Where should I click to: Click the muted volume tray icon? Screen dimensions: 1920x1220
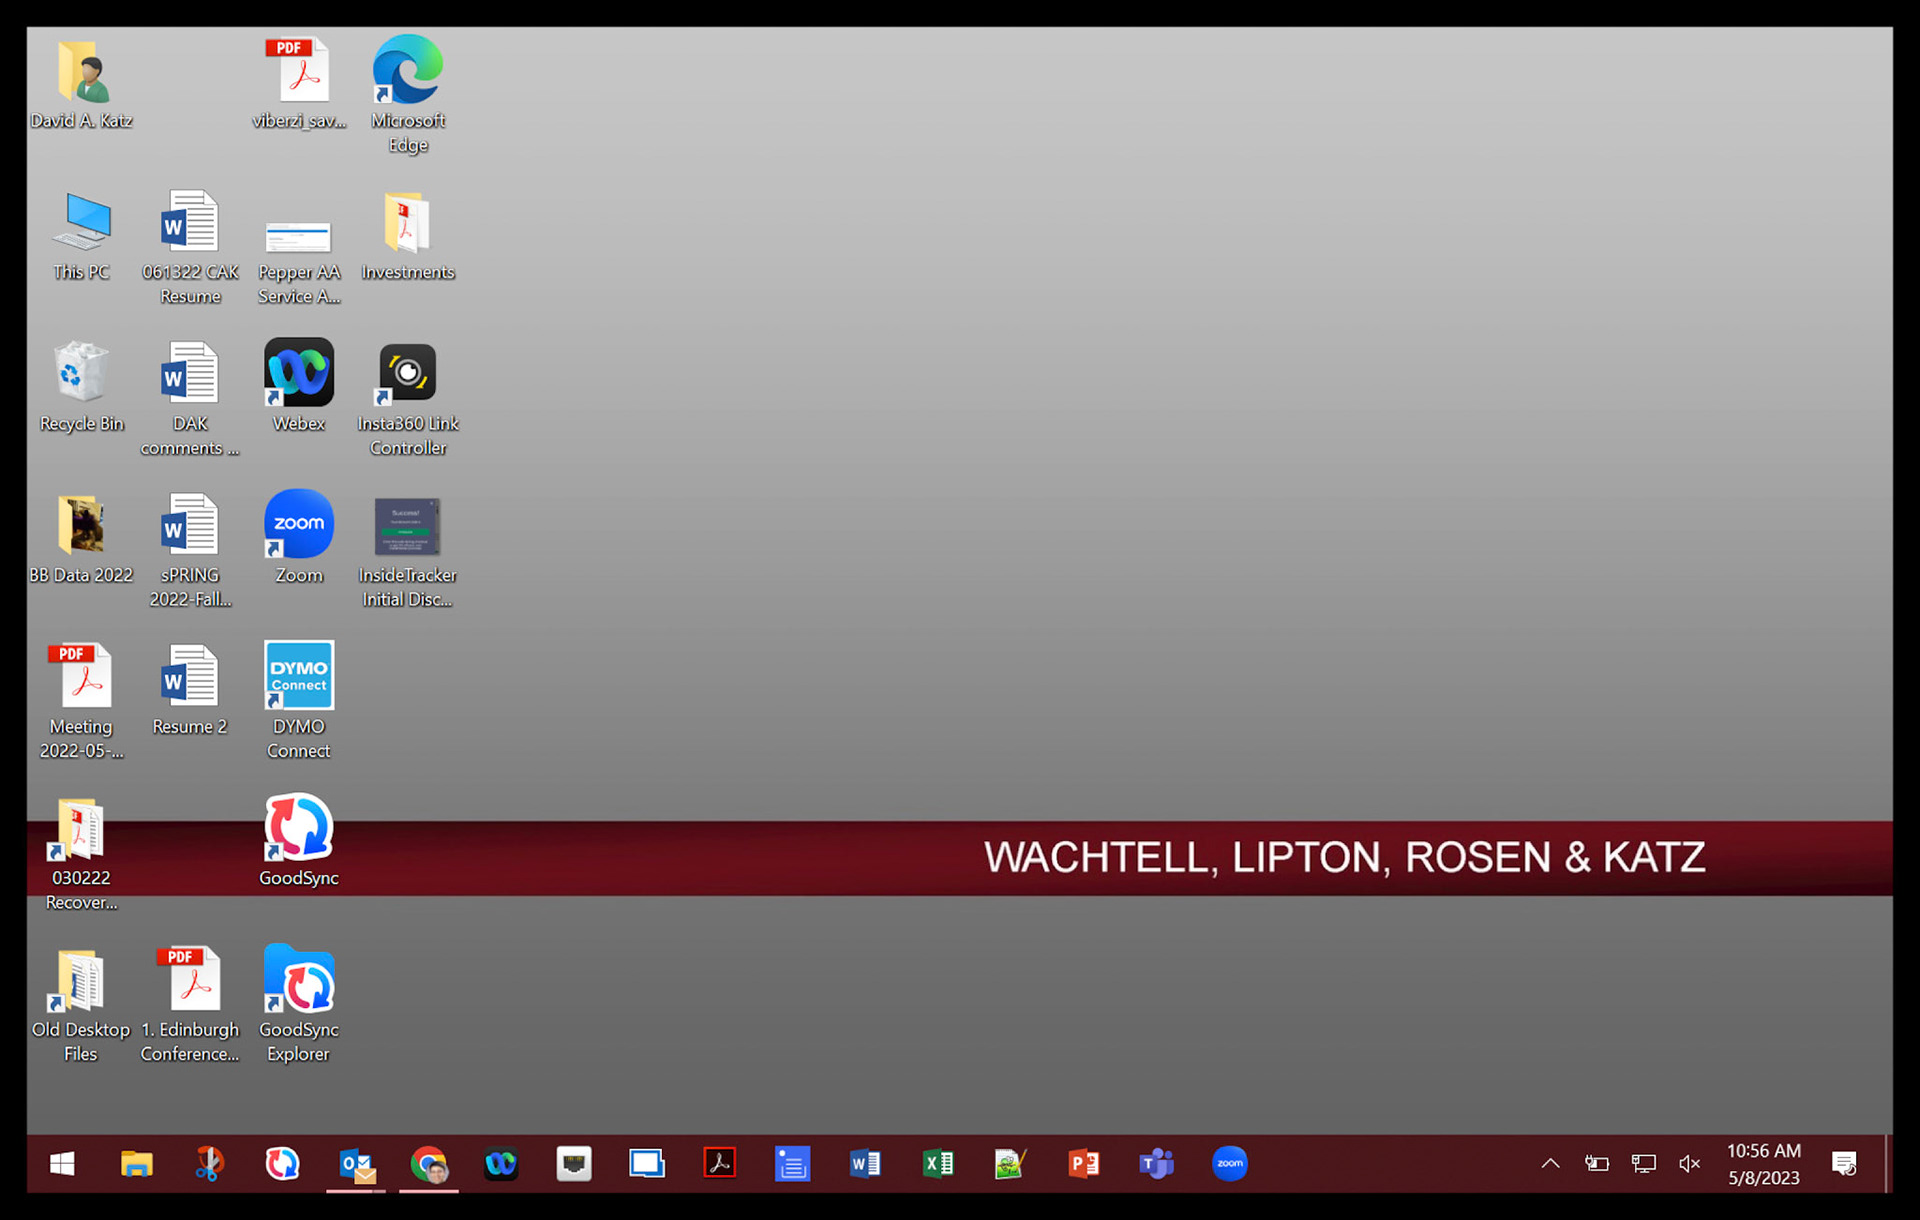1690,1164
